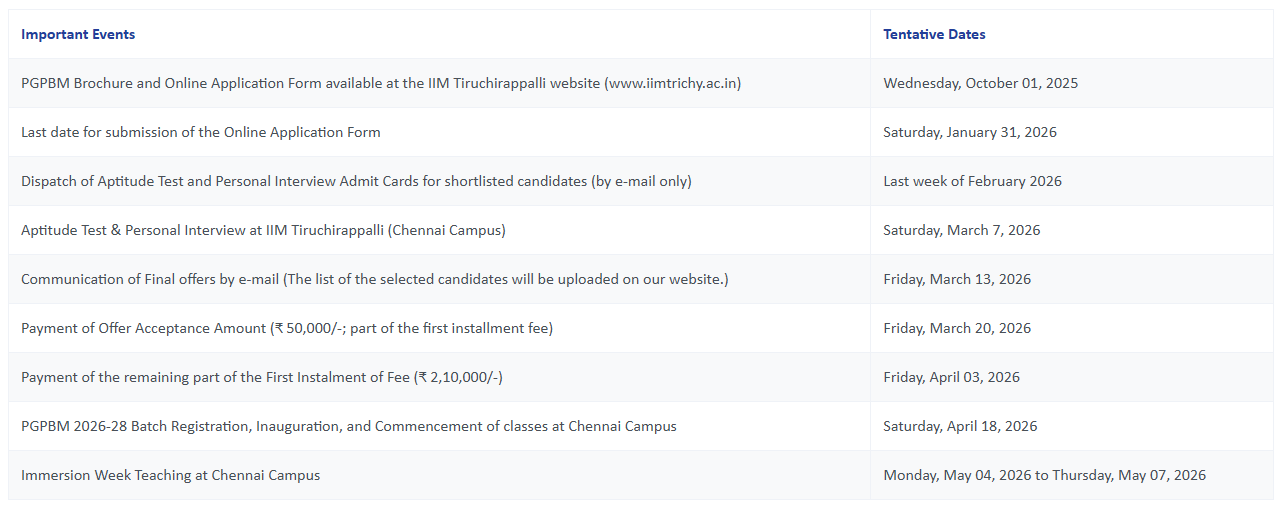Click the remaining First Instalment of Fee row
This screenshot has width=1285, height=515.
tap(641, 377)
